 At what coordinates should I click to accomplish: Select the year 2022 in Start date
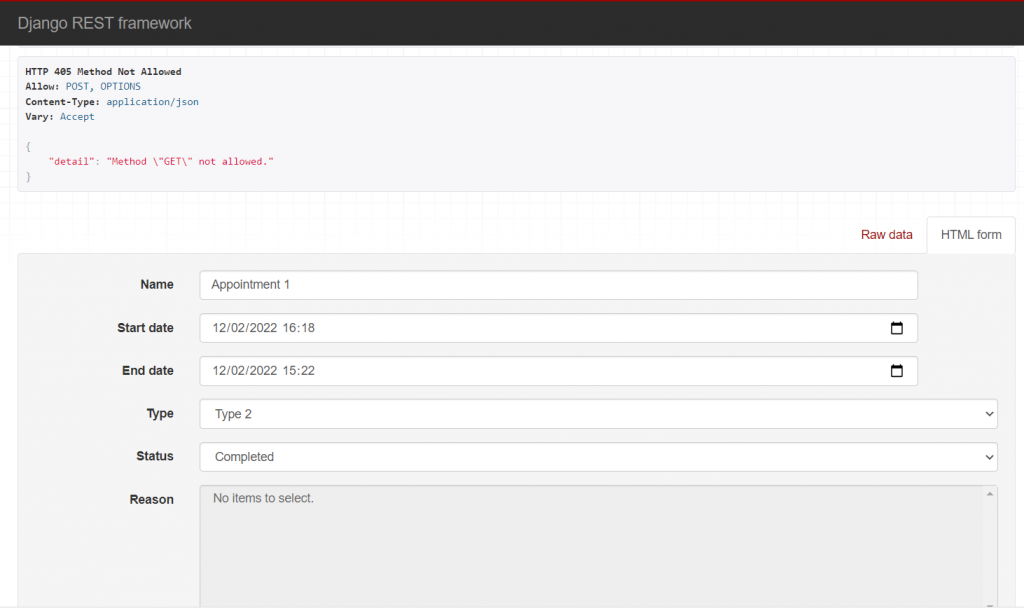(x=262, y=328)
